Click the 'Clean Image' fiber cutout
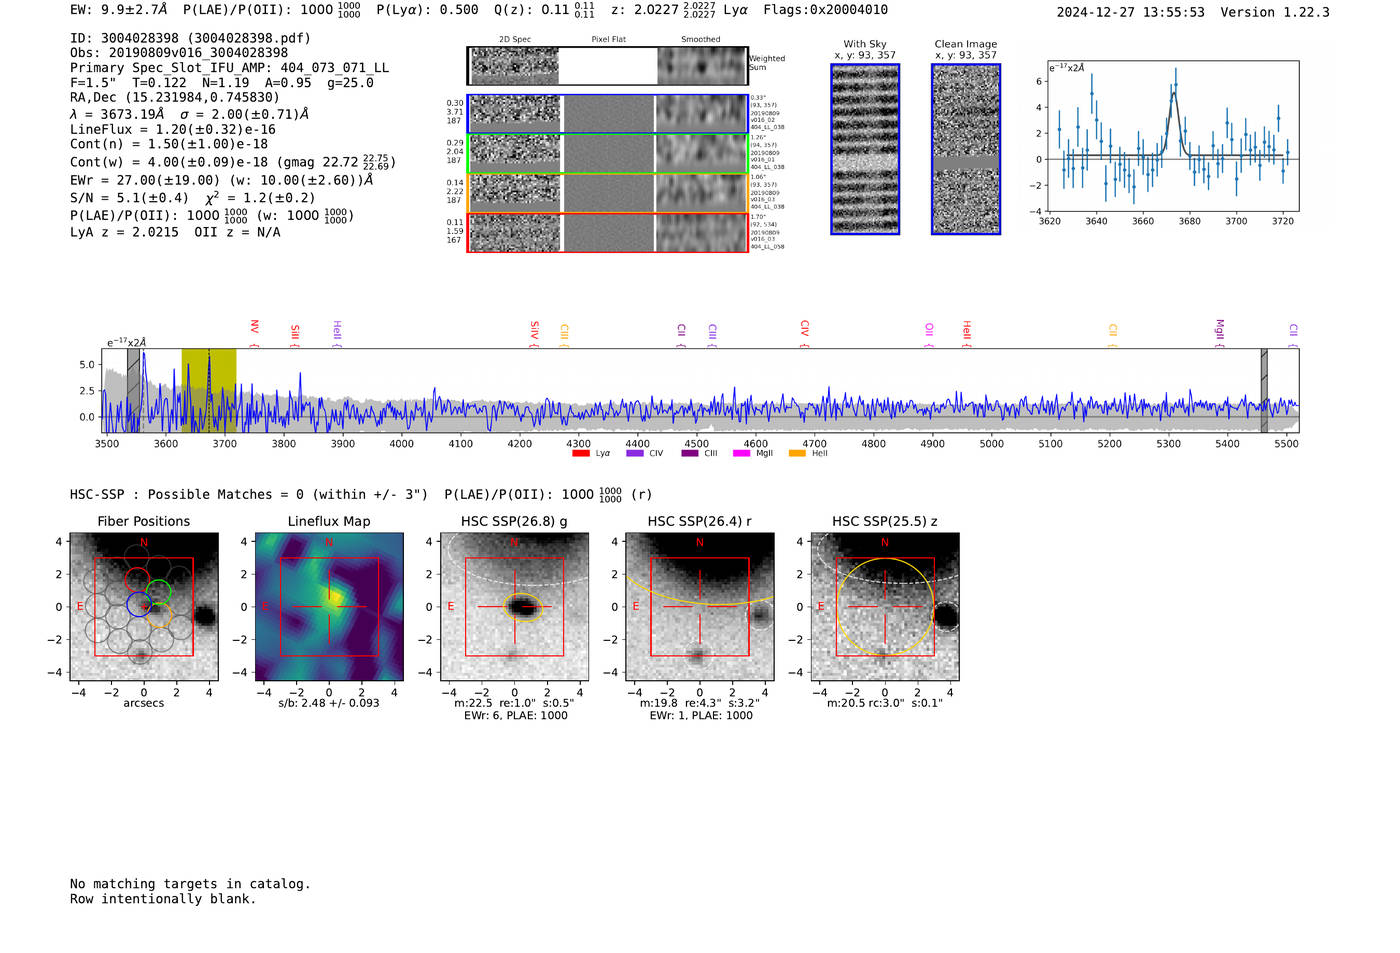This screenshot has width=1400, height=953. (966, 149)
